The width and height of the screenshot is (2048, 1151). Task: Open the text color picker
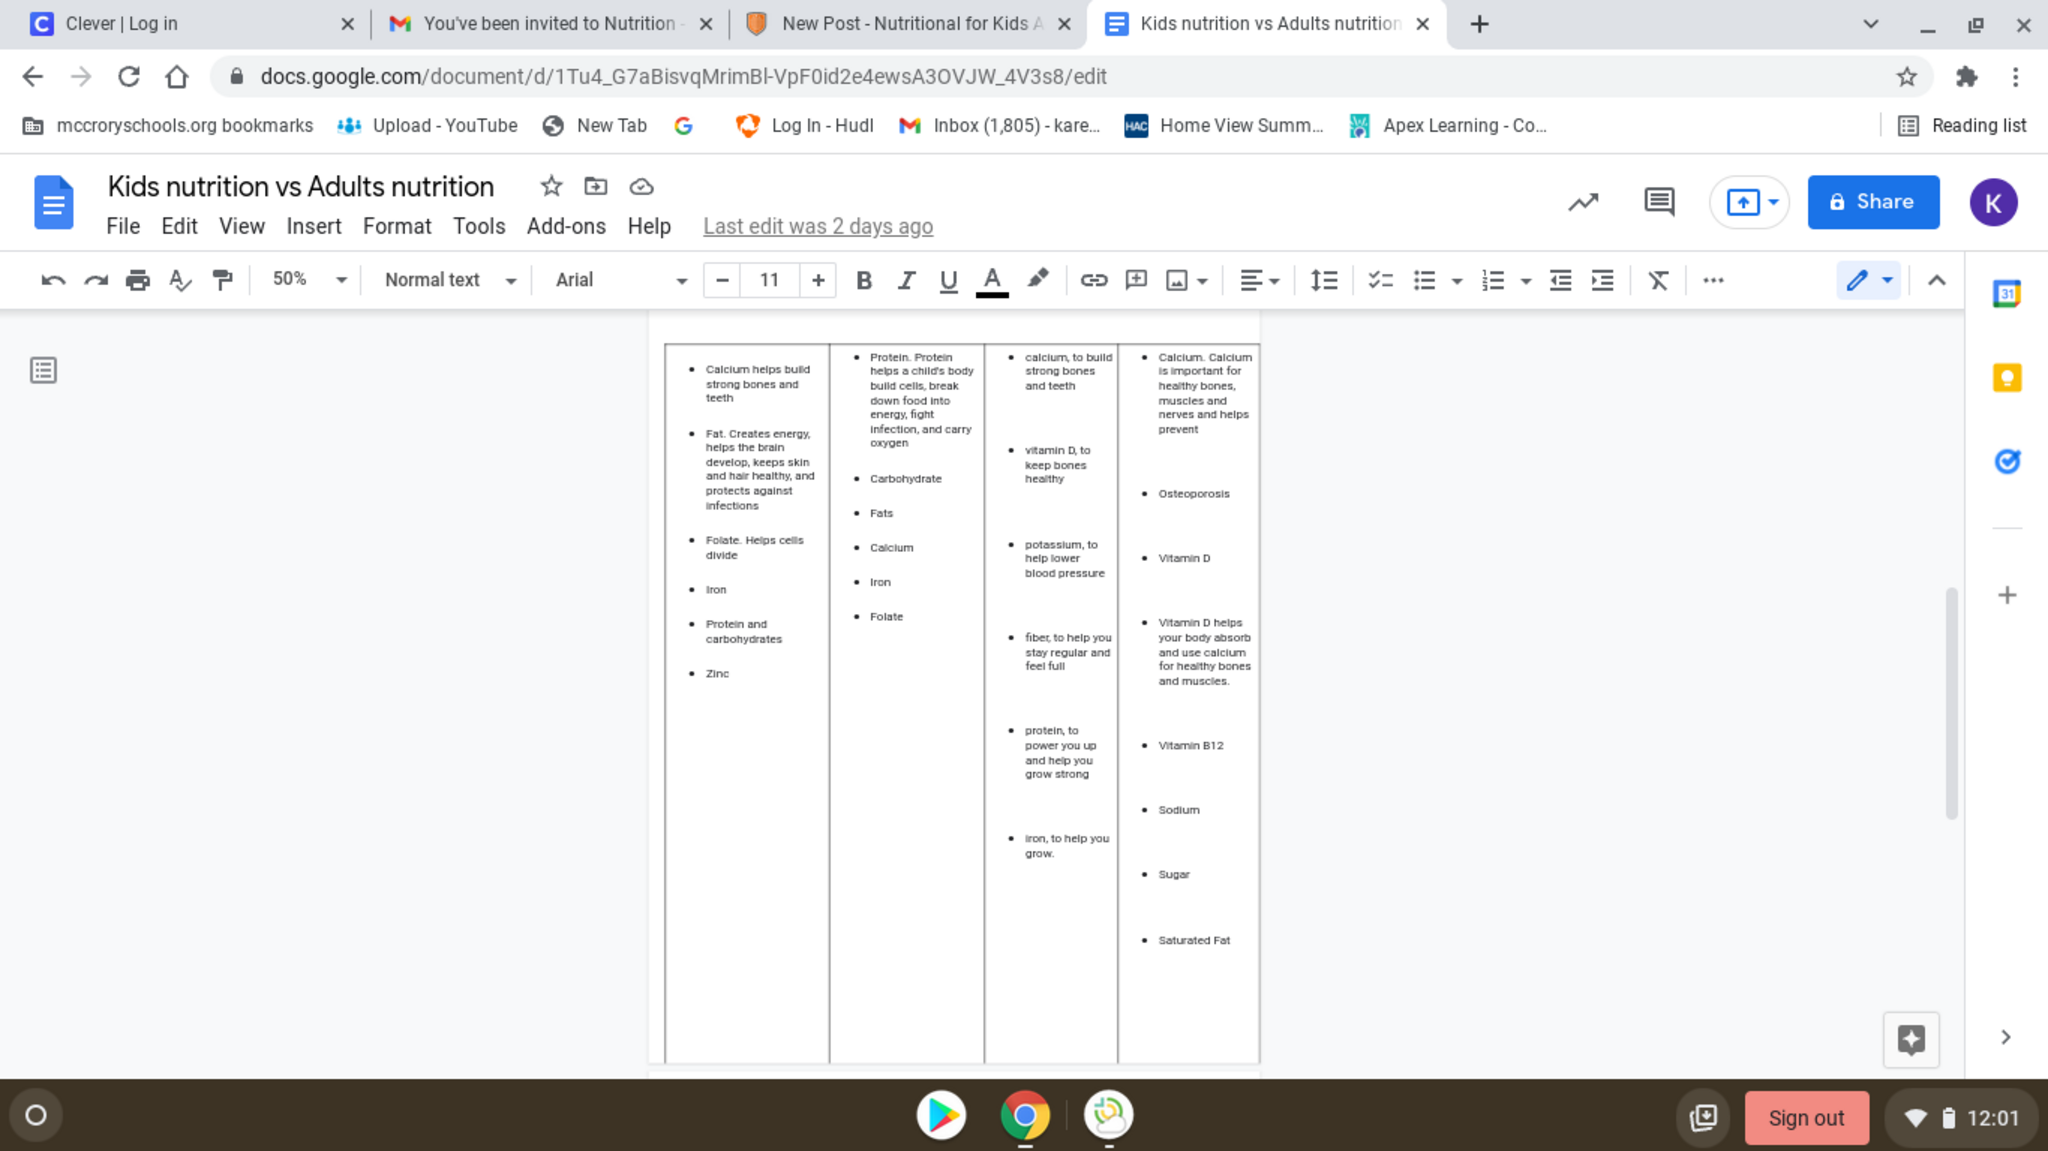click(x=991, y=281)
